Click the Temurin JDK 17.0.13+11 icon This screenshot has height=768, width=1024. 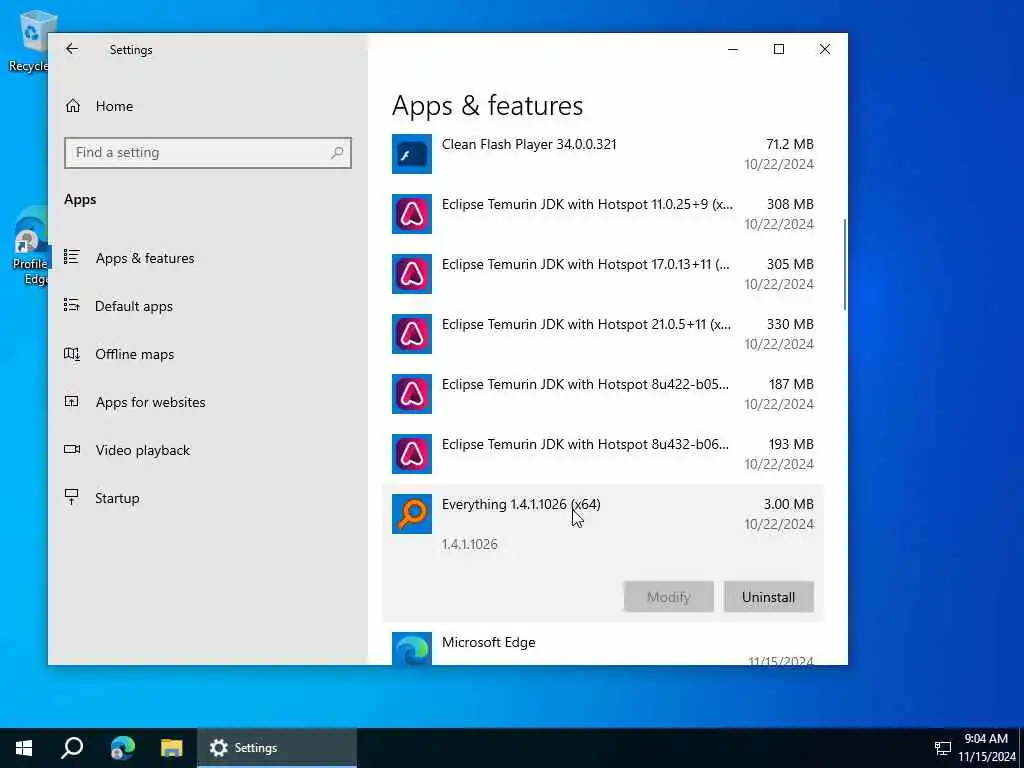tap(411, 274)
